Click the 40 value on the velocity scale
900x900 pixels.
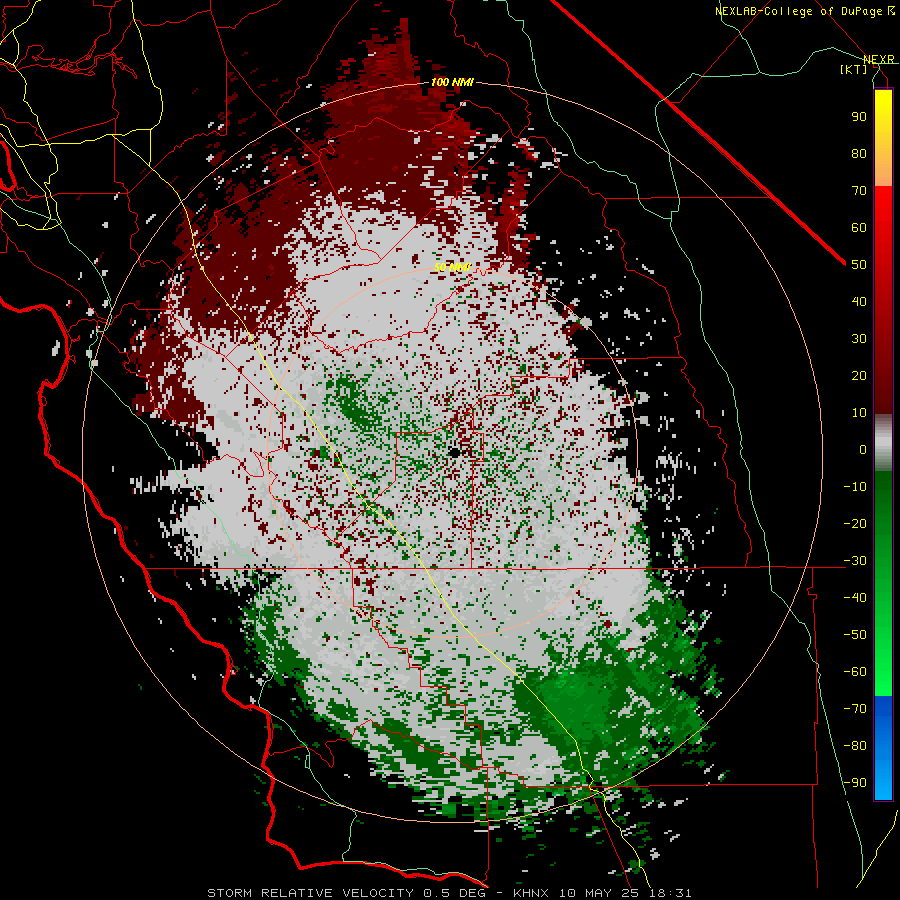tap(859, 301)
